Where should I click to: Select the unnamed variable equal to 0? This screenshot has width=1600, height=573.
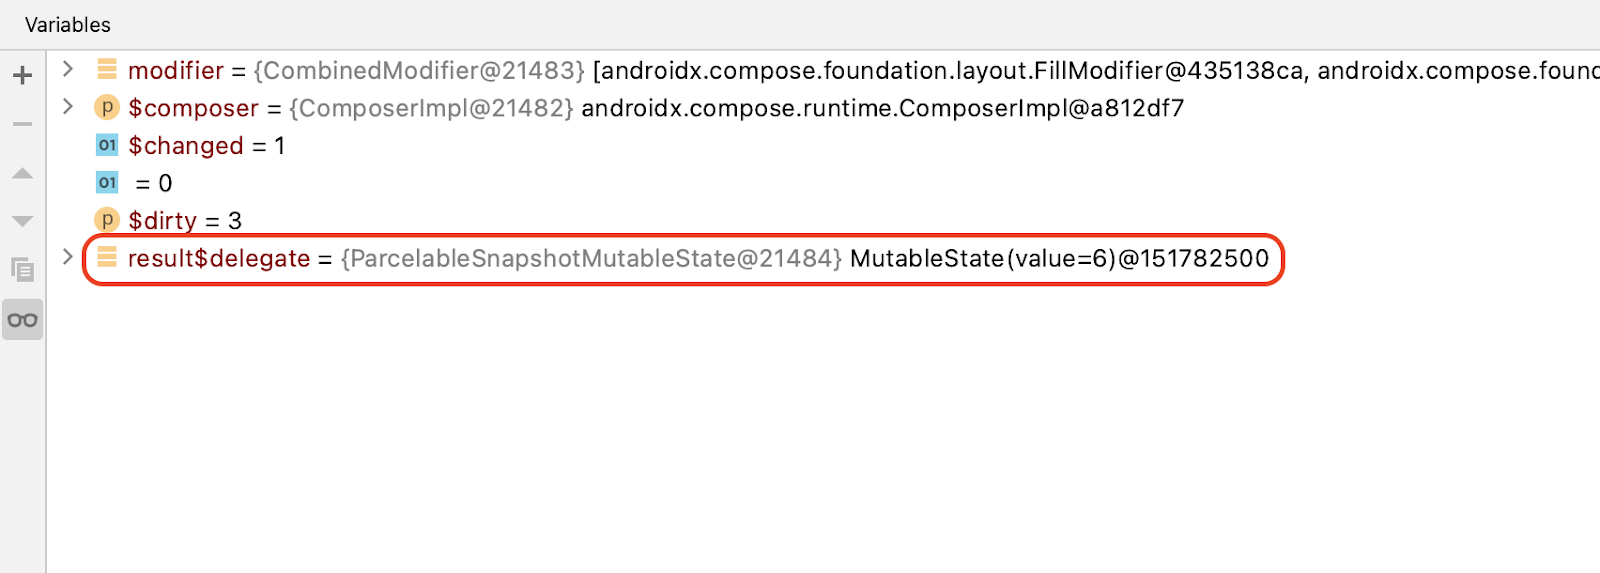[154, 184]
